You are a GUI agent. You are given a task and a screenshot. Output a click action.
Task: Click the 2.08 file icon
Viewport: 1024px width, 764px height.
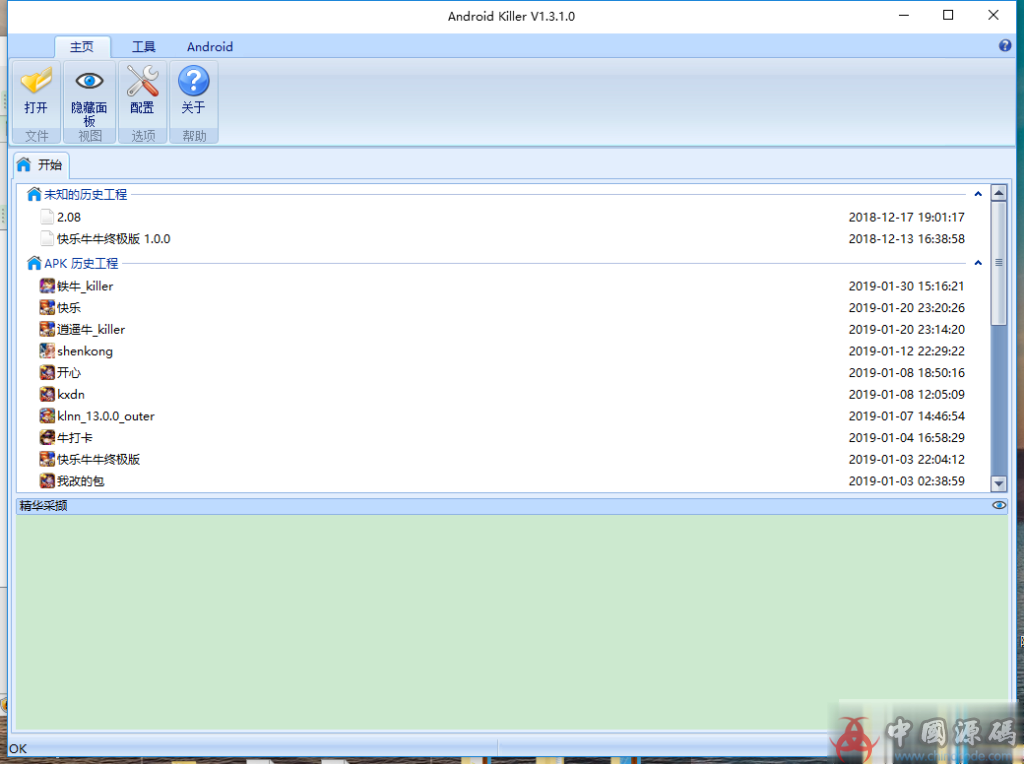coord(47,217)
